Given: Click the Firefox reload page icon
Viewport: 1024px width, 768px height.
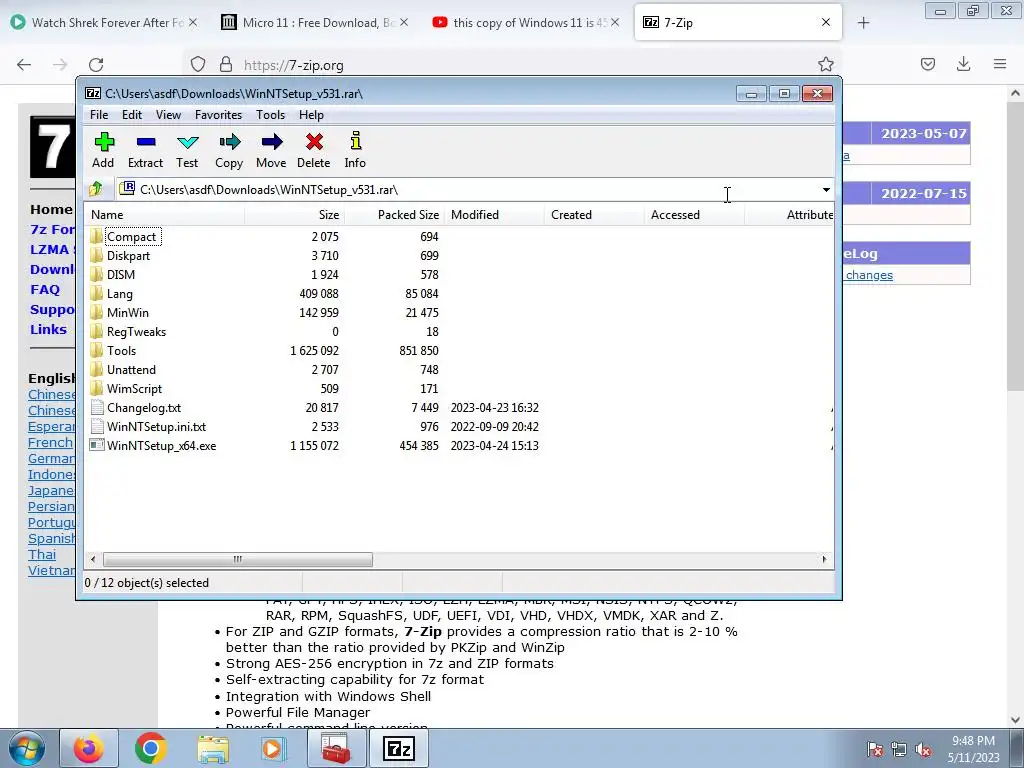Looking at the screenshot, I should coord(96,64).
